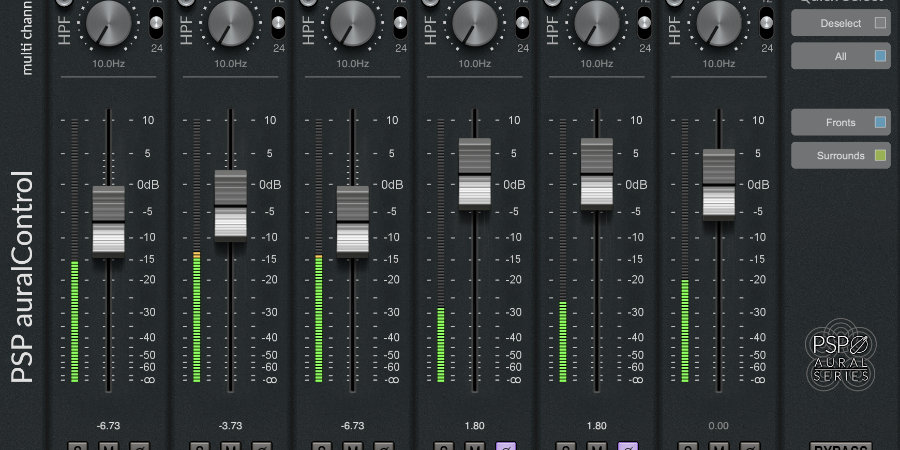The height and width of the screenshot is (450, 900).
Task: Click the fader cap of the 0.00 channel
Action: coord(719,184)
